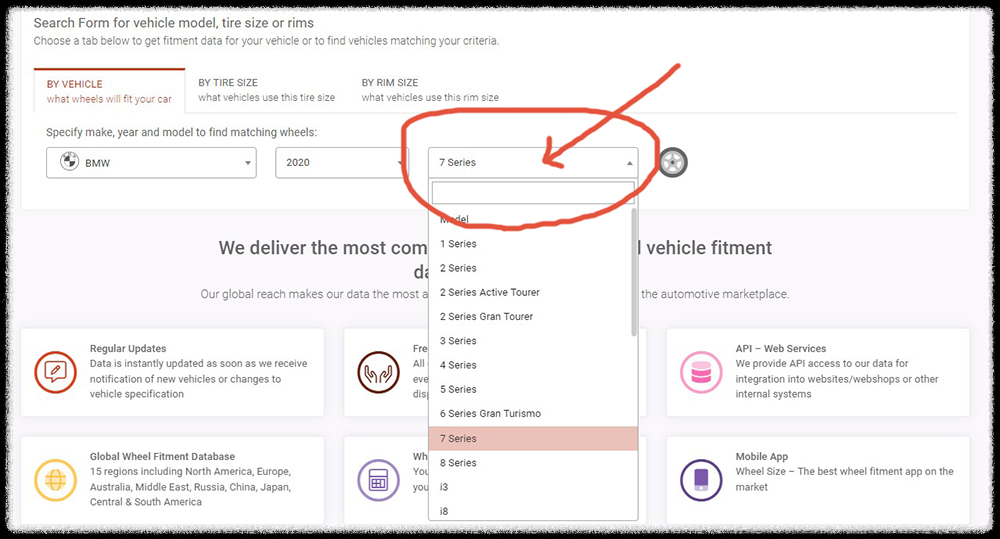Viewport: 1000px width, 539px height.
Task: Choose 2 Series Gran Tourer
Action: pos(533,316)
